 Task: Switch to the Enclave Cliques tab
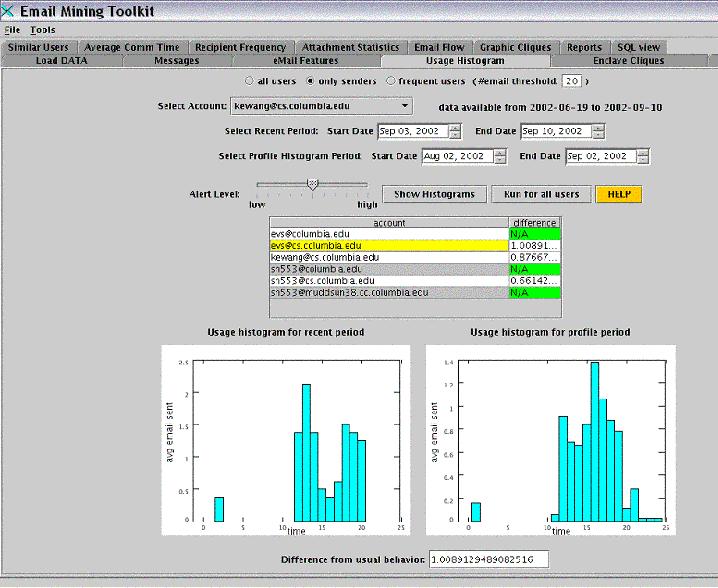coord(628,60)
